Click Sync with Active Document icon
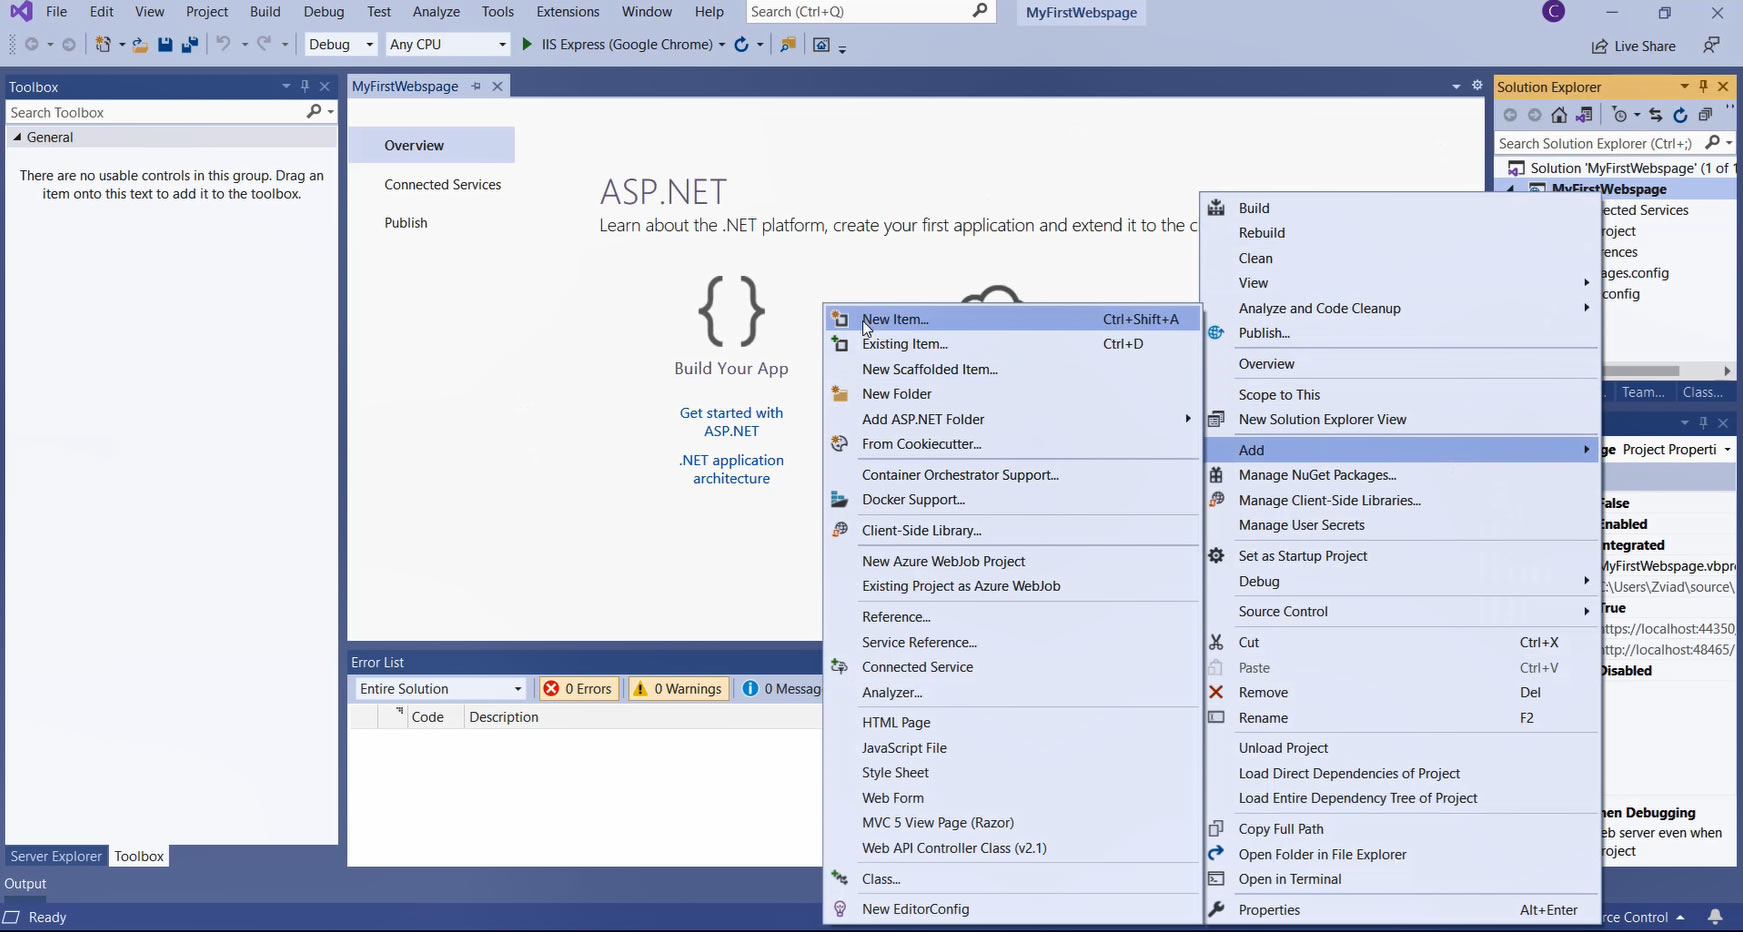 1655,115
